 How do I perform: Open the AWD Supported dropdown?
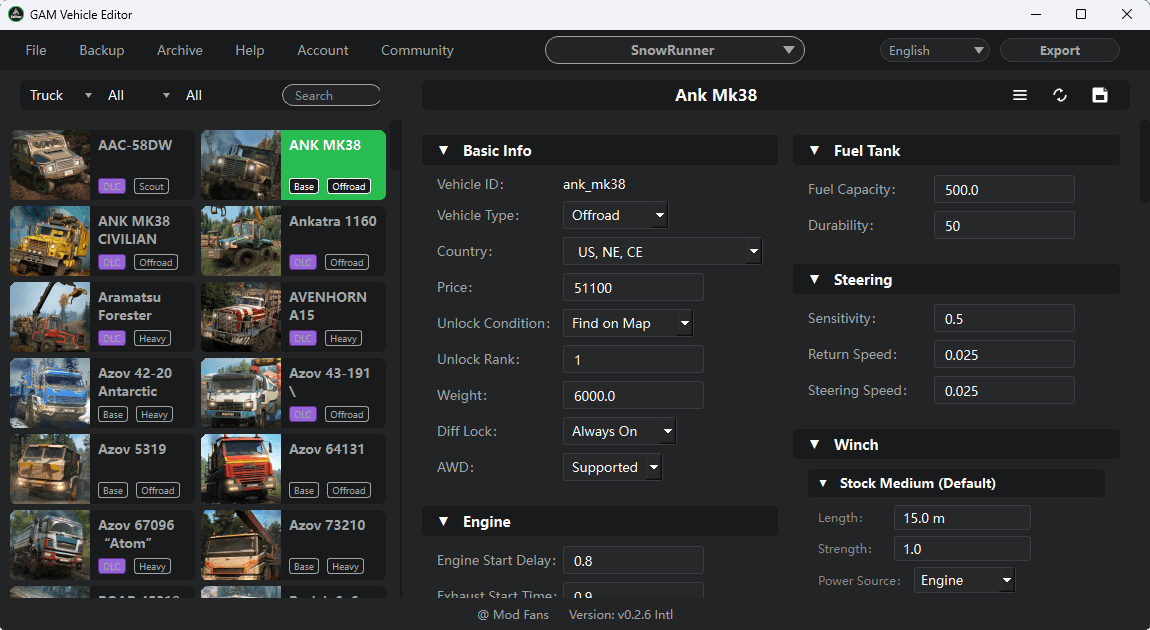click(612, 467)
